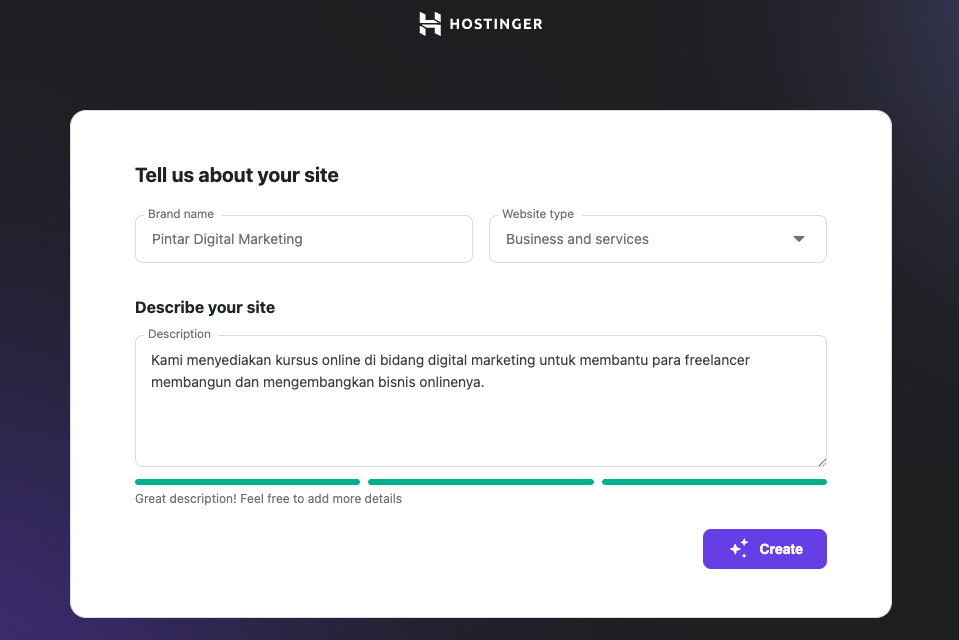Click the Description floating label

179,333
